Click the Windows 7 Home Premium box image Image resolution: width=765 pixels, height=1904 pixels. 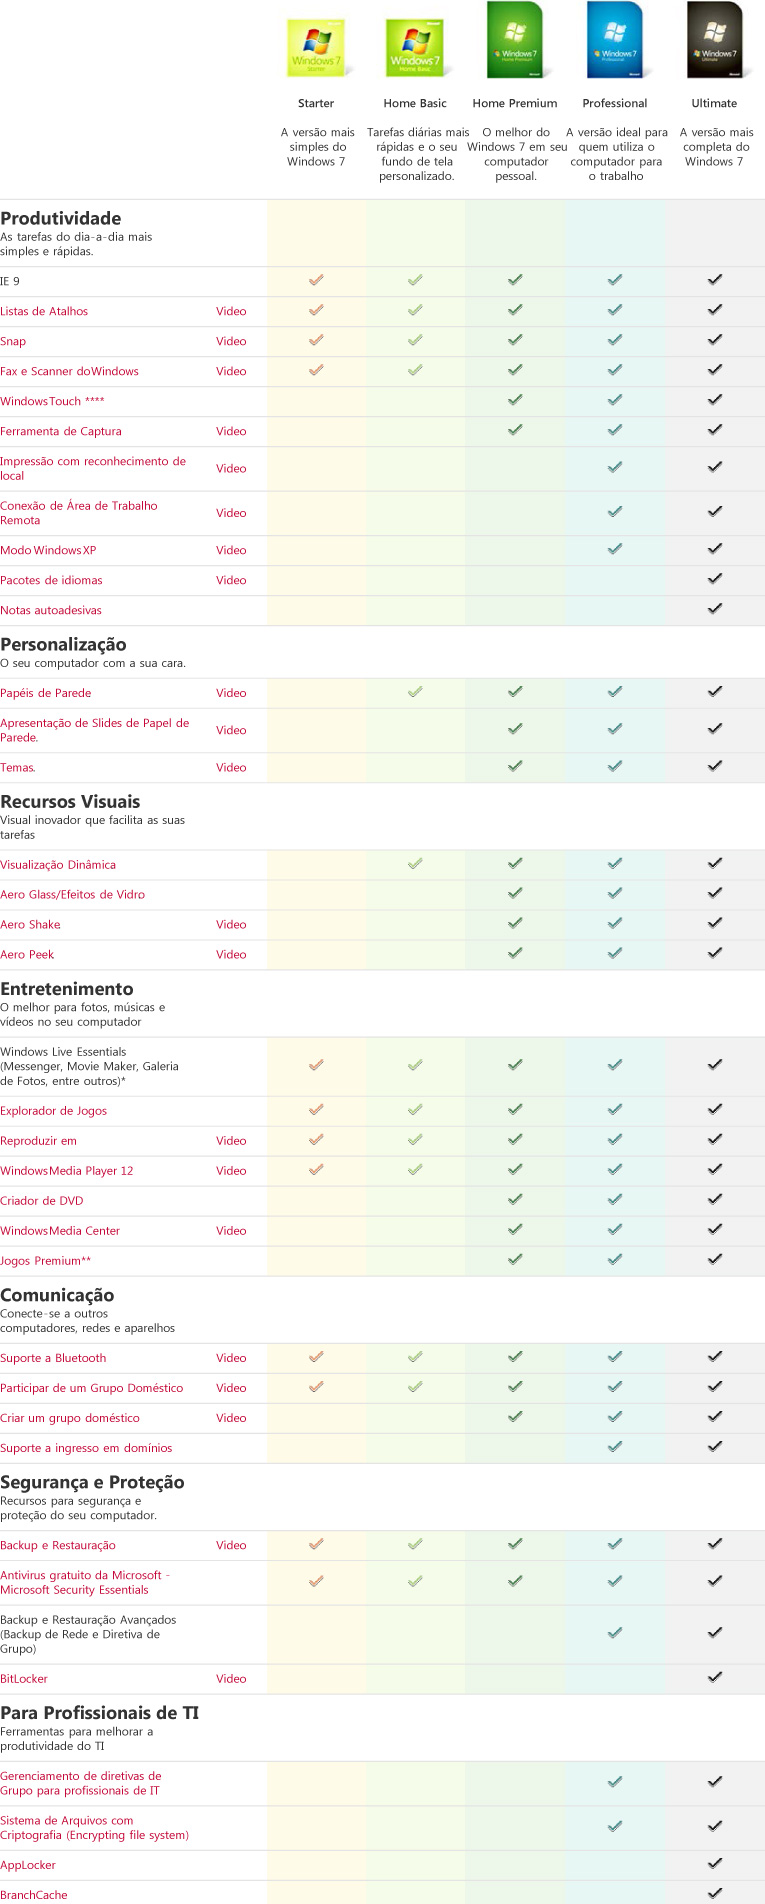(515, 41)
